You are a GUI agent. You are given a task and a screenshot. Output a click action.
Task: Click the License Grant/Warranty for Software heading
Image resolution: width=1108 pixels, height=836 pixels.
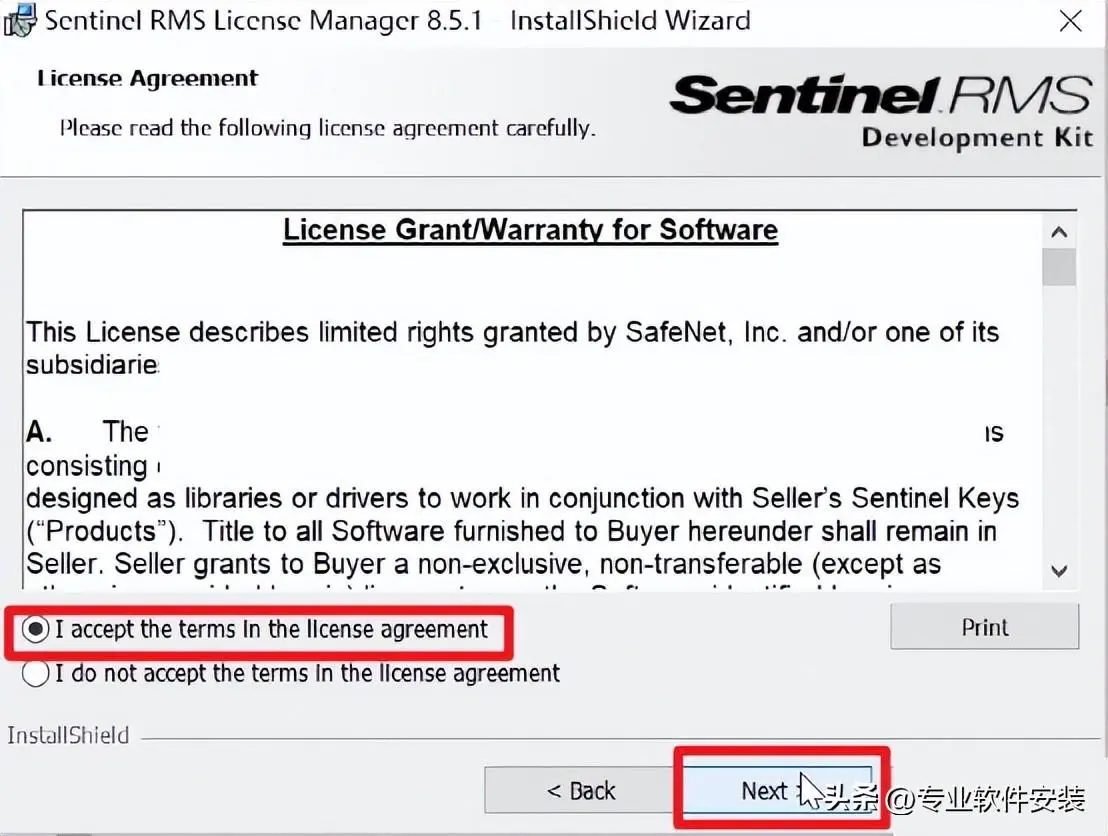(x=530, y=230)
